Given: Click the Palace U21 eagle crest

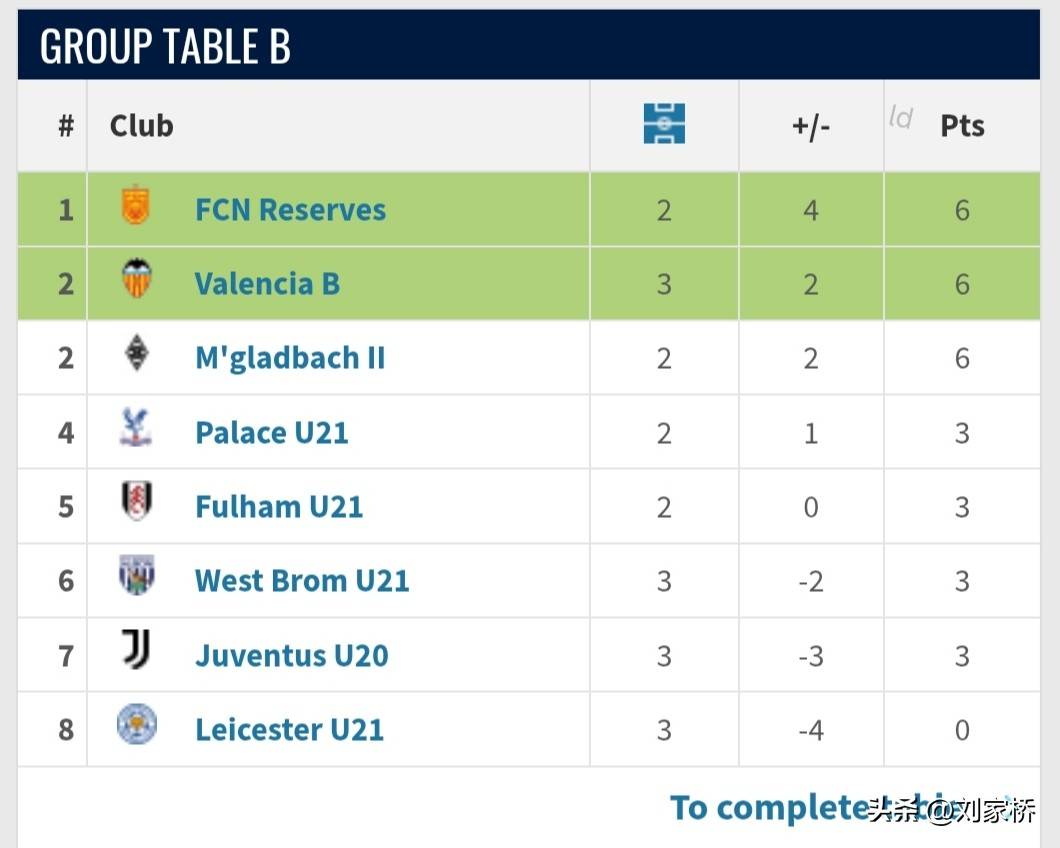Looking at the screenshot, I should pos(136,429).
